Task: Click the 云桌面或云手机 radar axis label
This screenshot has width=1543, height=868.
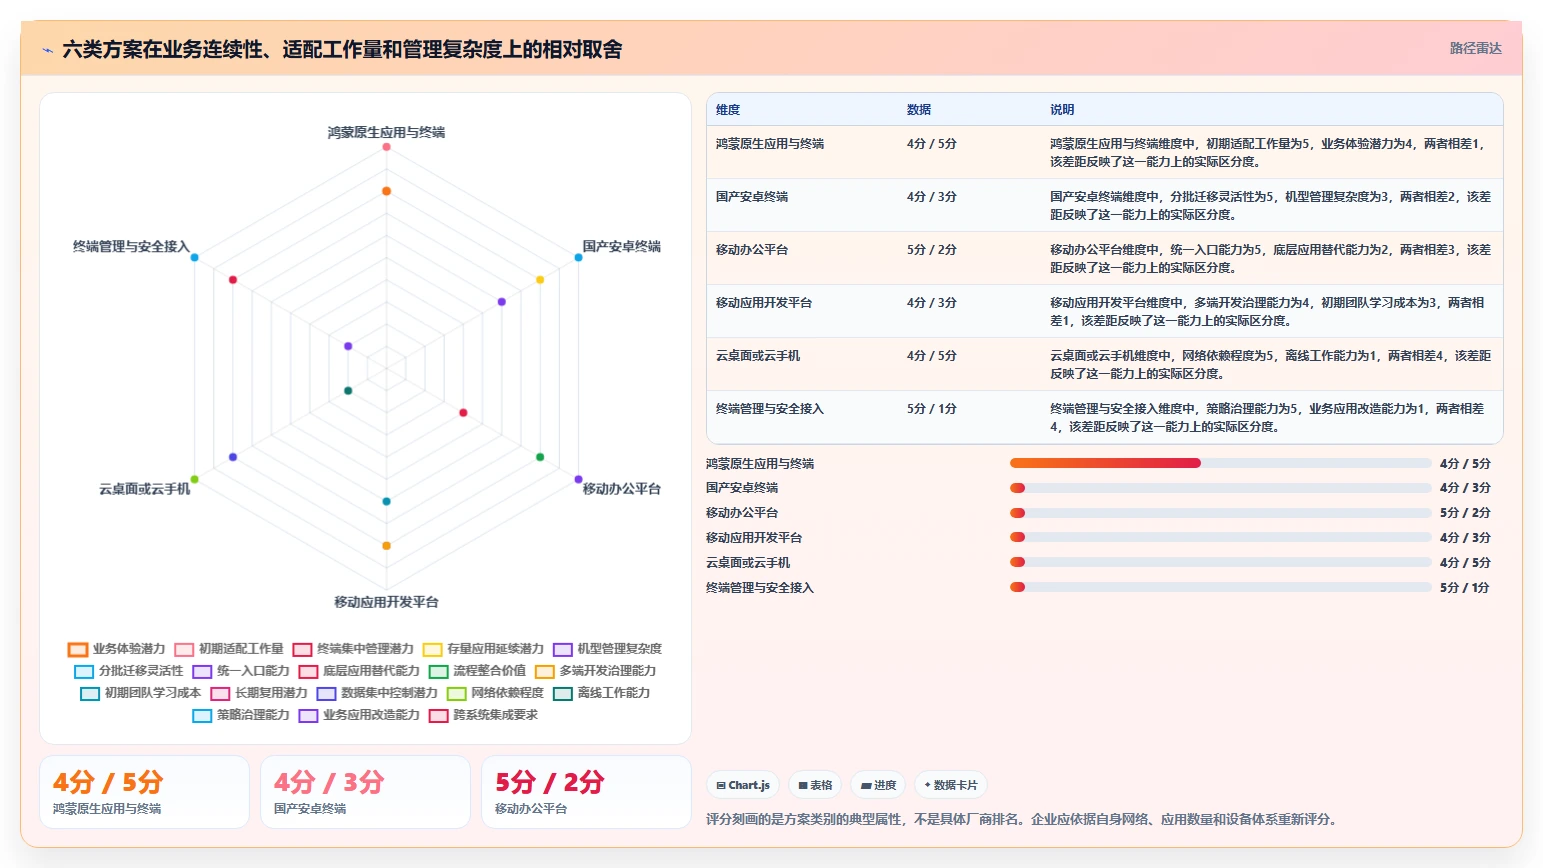Action: (x=144, y=489)
